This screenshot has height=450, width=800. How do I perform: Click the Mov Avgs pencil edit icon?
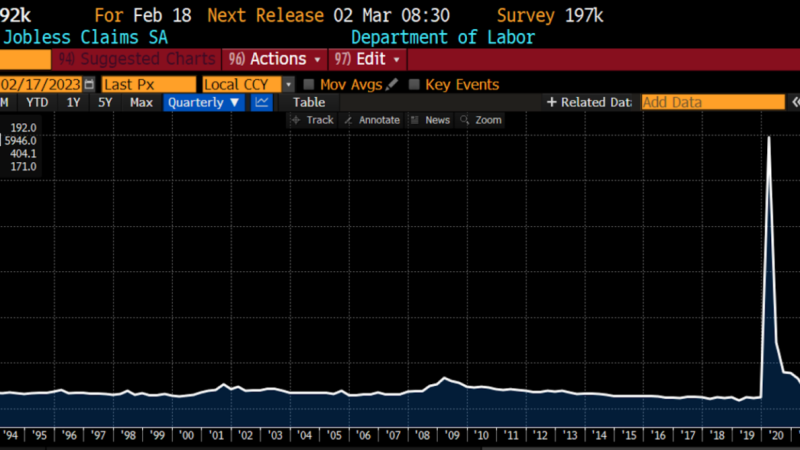coord(392,85)
